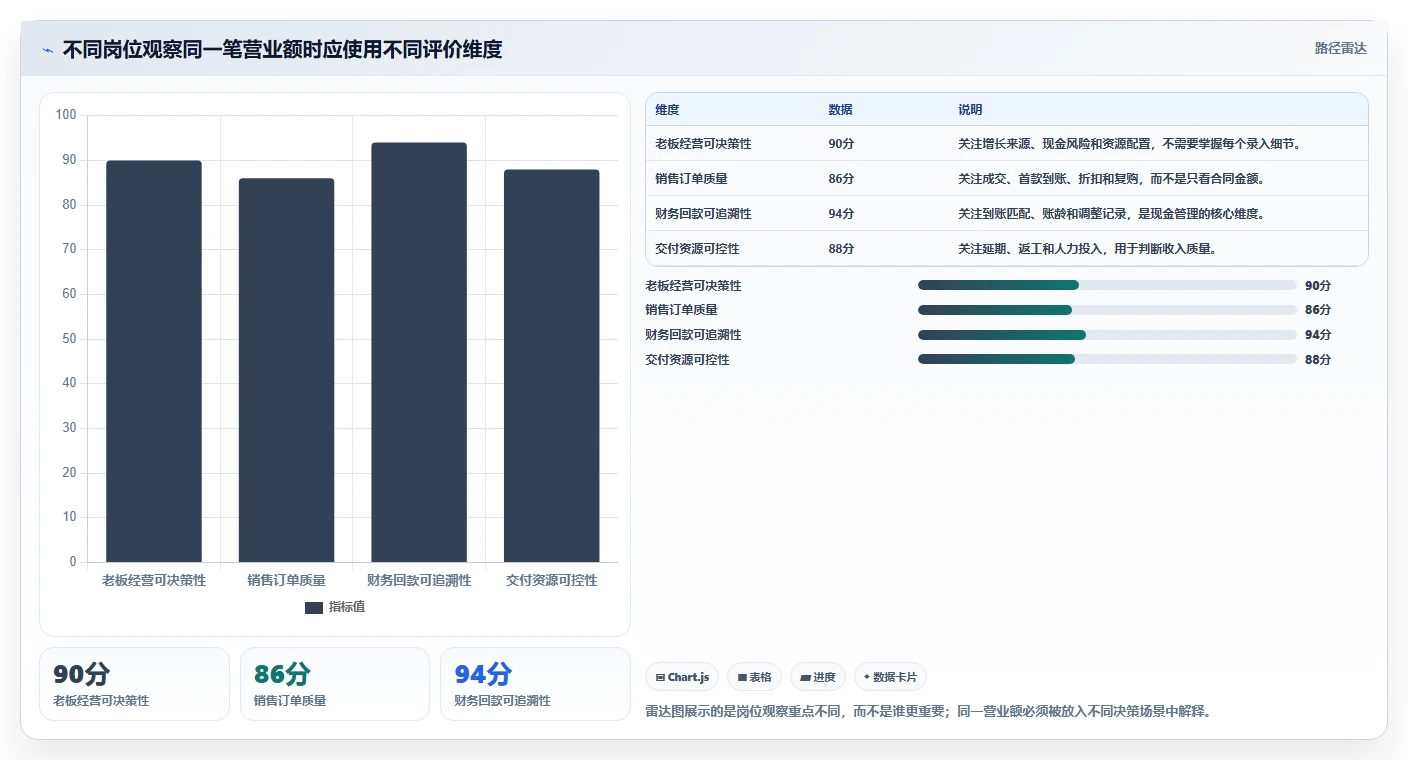
Task: Click 老板经营可决策性 label in progress list
Action: (x=694, y=286)
